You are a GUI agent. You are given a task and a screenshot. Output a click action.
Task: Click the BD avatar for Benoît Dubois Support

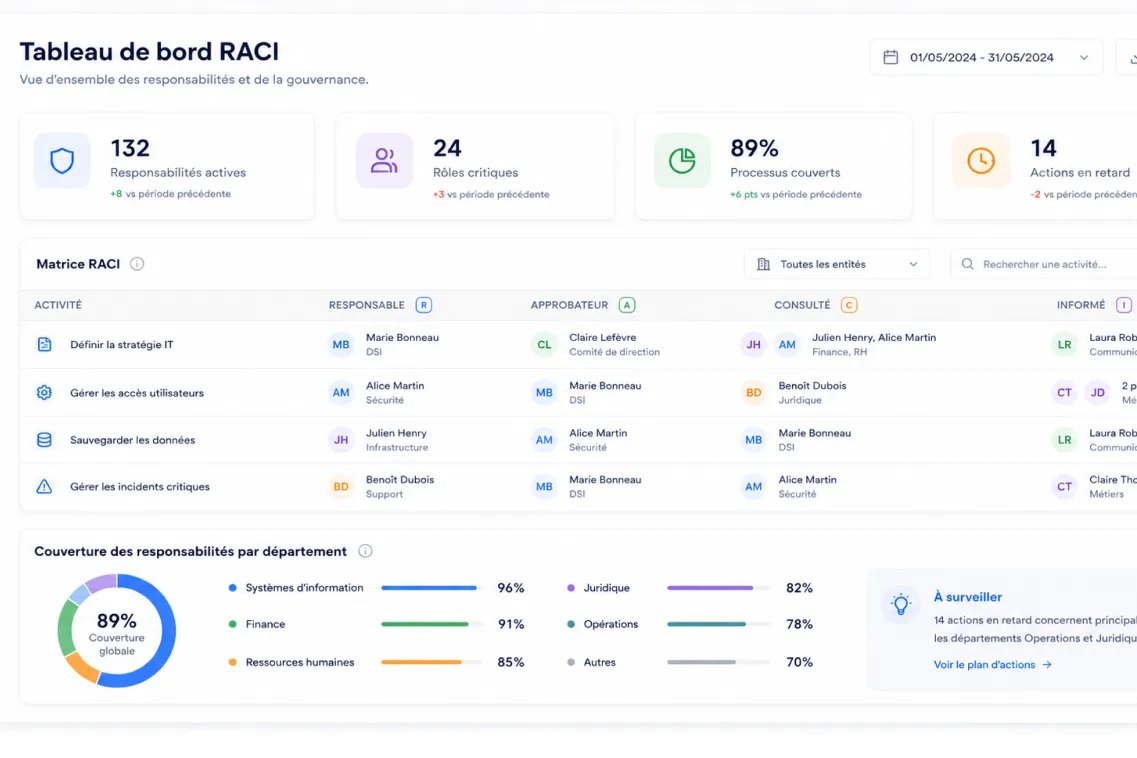coord(341,487)
